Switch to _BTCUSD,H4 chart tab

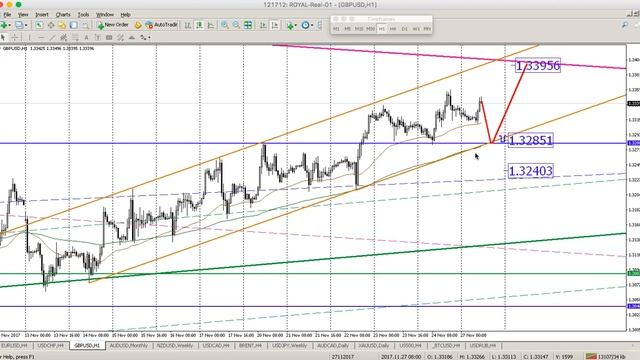(x=445, y=346)
